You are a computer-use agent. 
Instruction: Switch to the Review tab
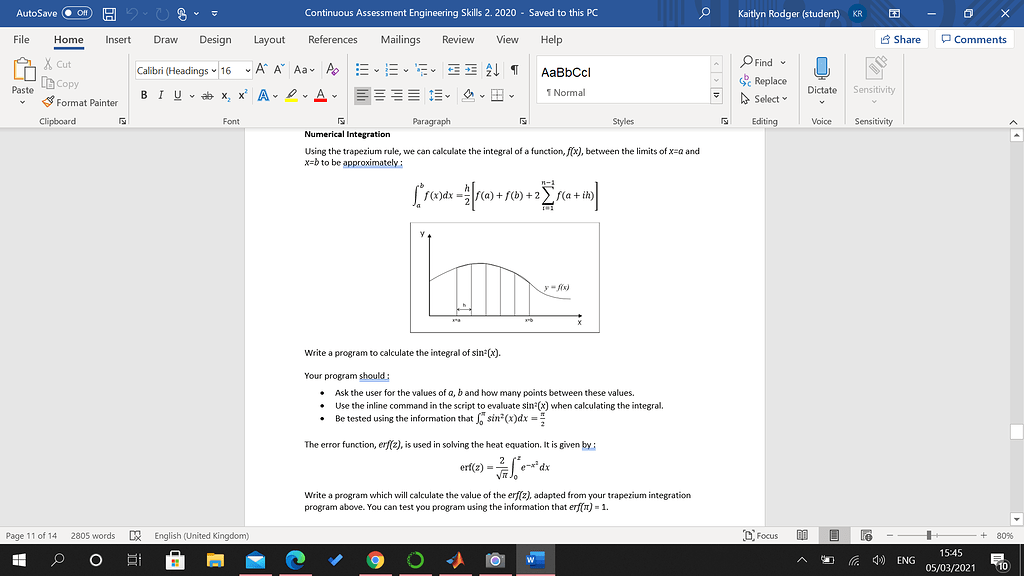(458, 39)
